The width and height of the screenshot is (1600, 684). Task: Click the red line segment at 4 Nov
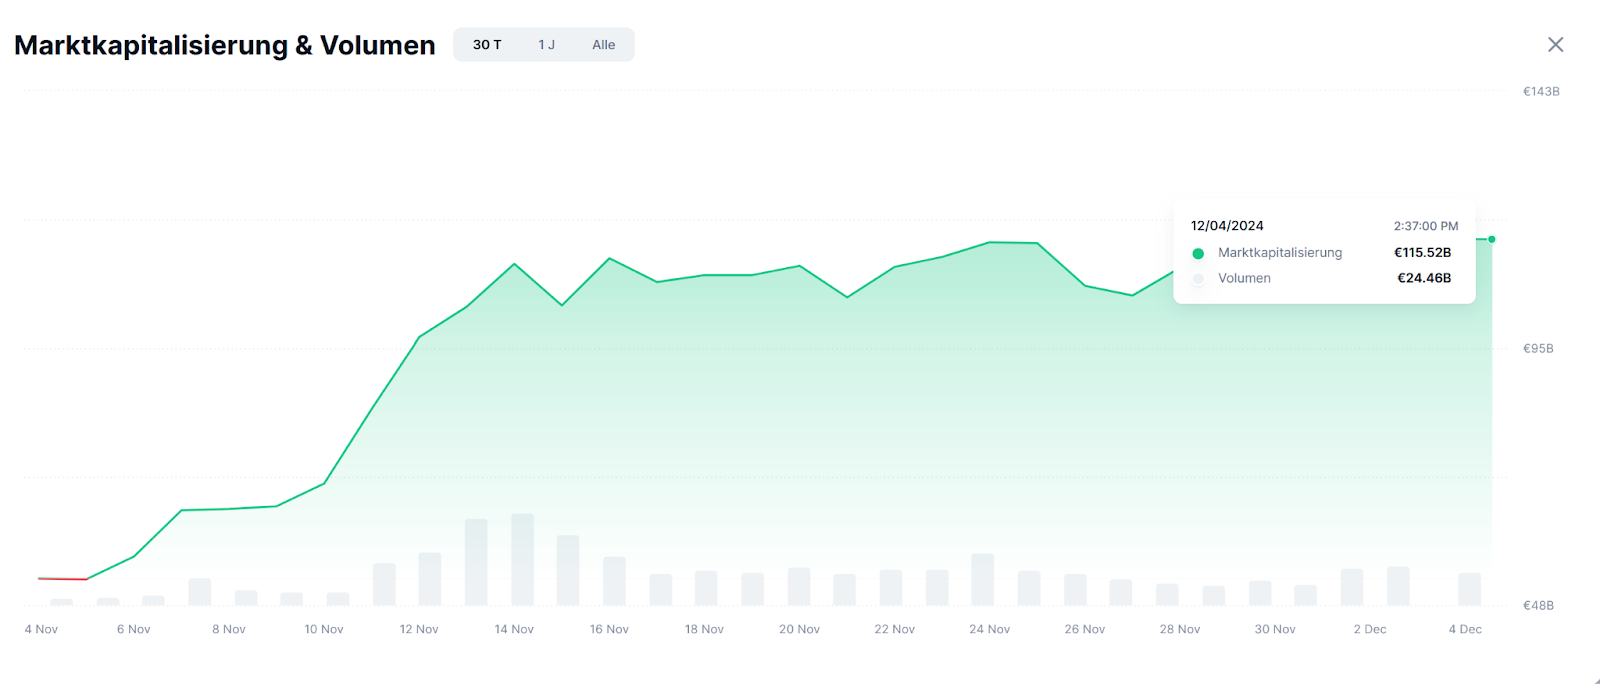click(62, 579)
